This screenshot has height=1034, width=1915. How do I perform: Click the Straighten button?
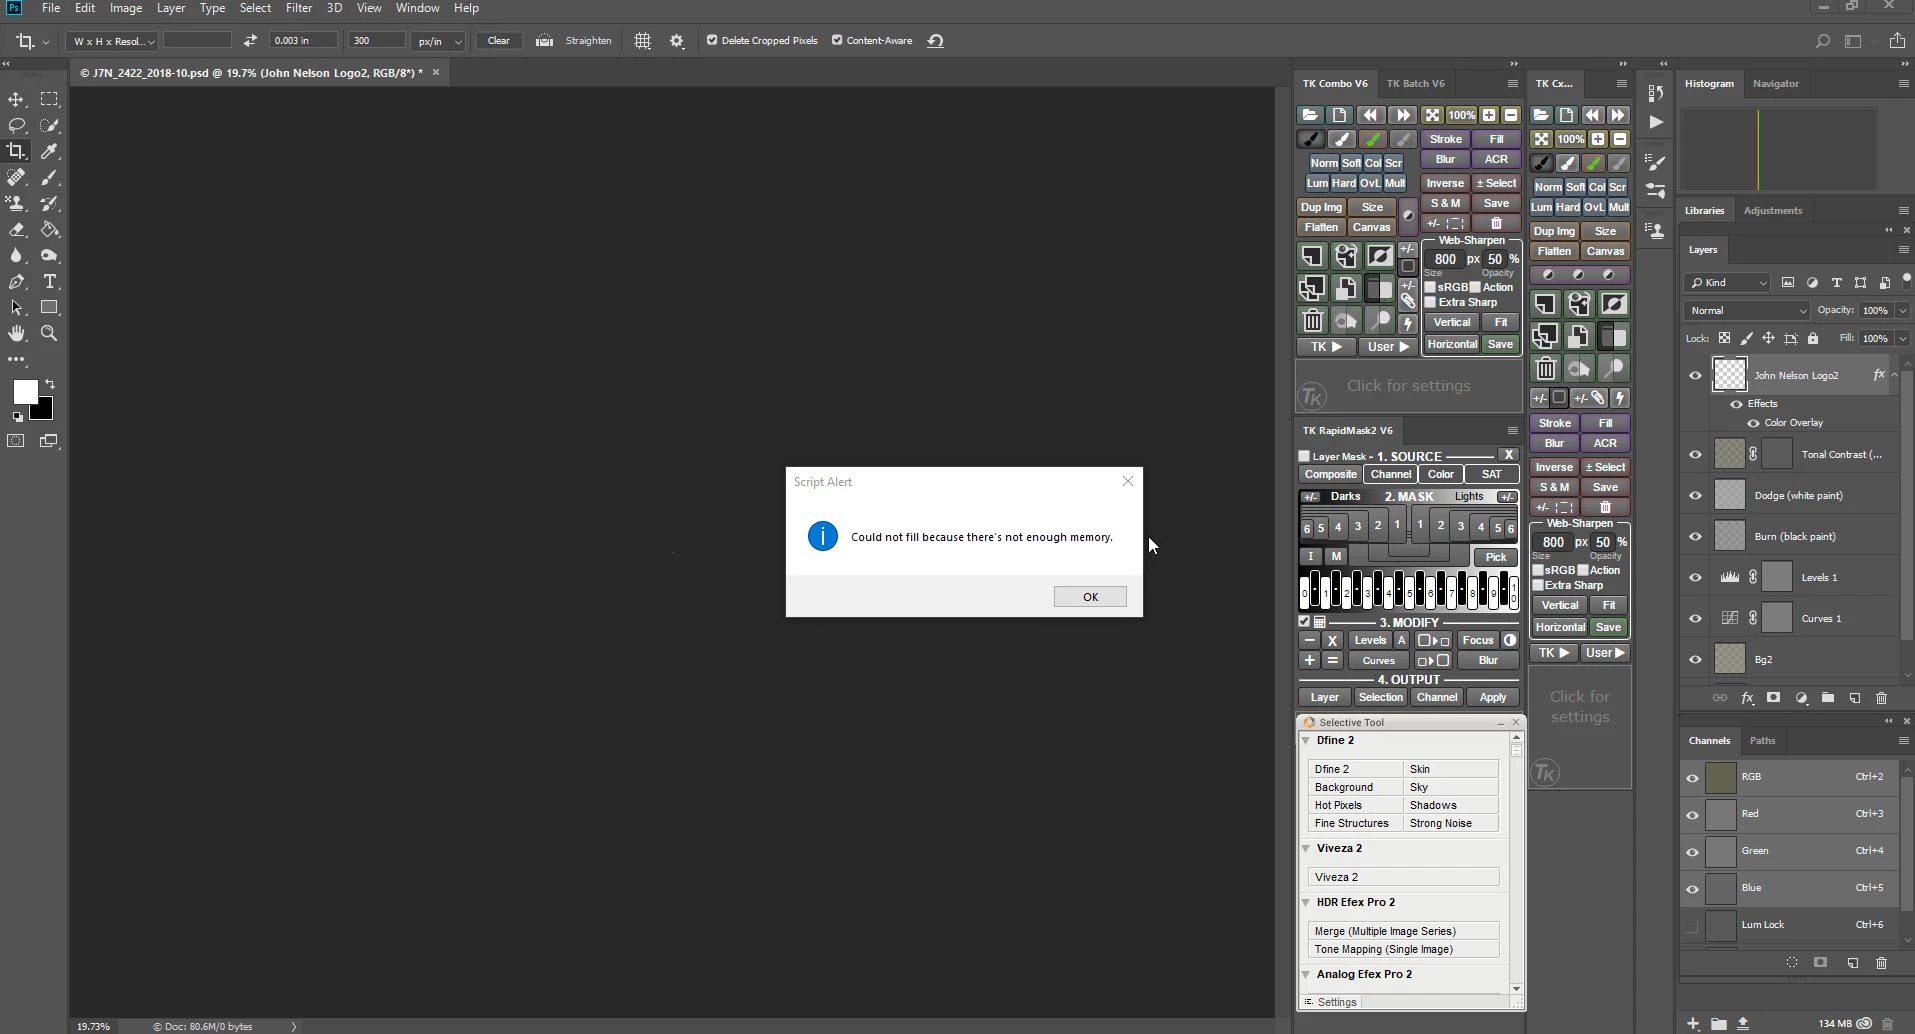[588, 41]
